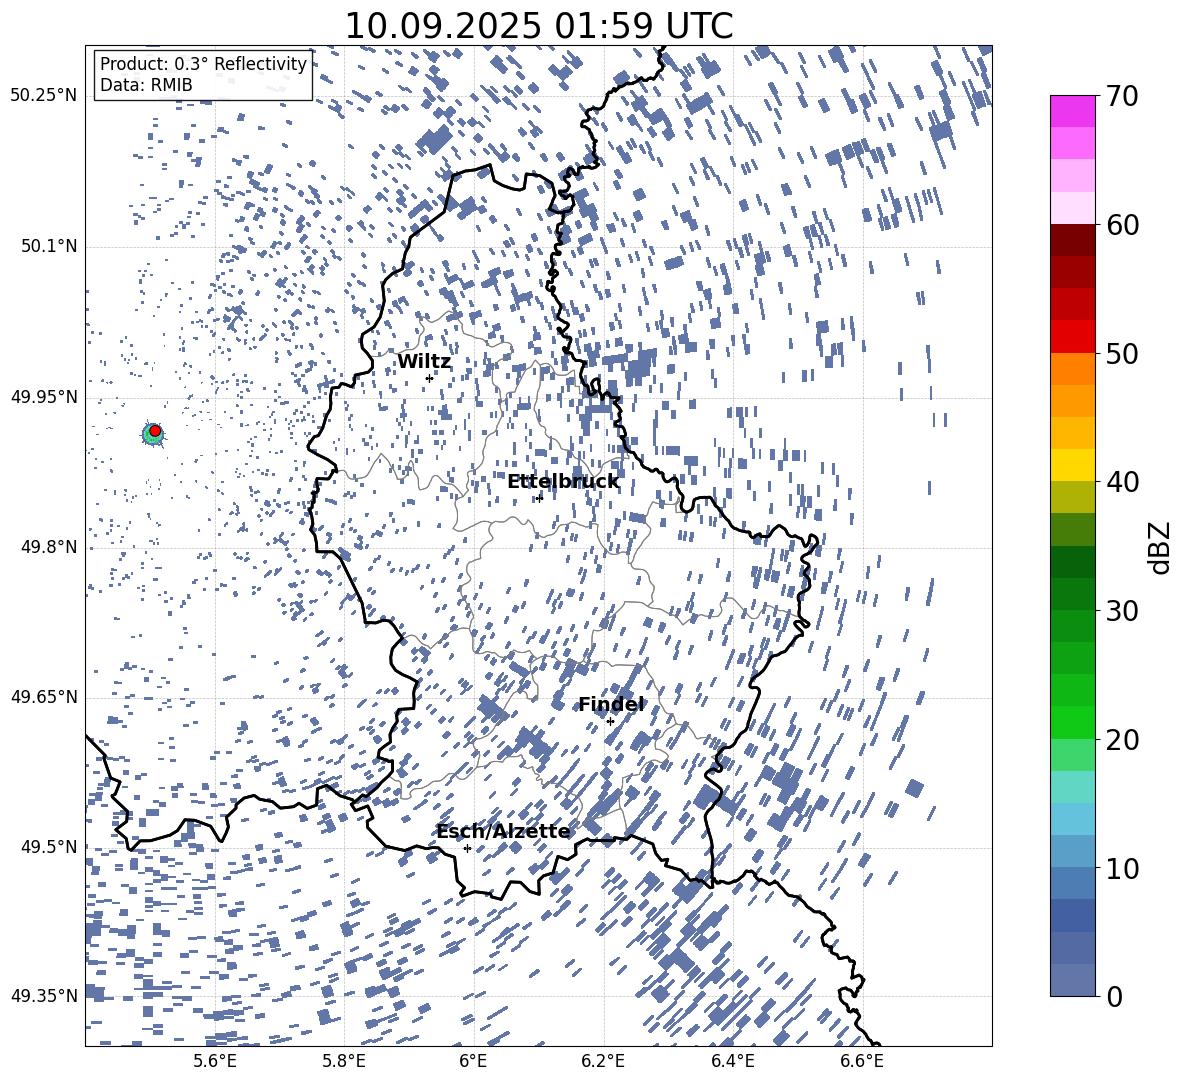Click the 10.09.2025 01:59 UTC title
This screenshot has width=1184, height=1081.
click(538, 26)
